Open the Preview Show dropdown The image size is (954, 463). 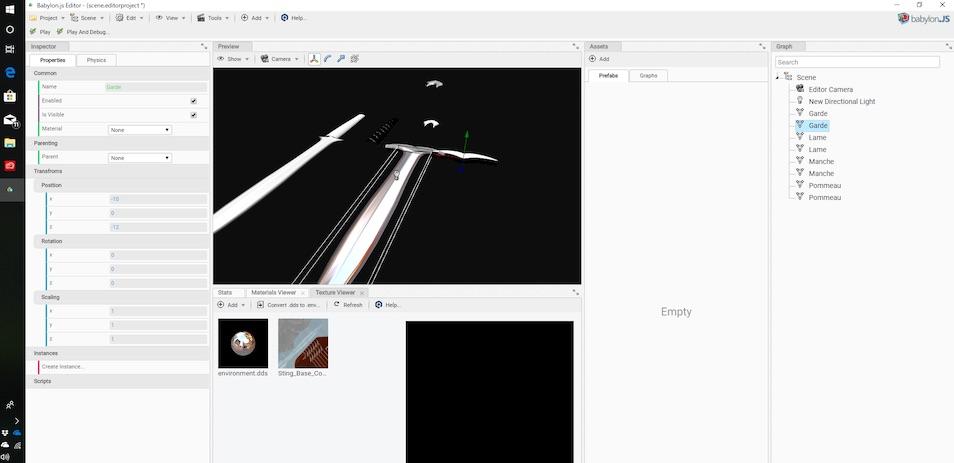(233, 59)
